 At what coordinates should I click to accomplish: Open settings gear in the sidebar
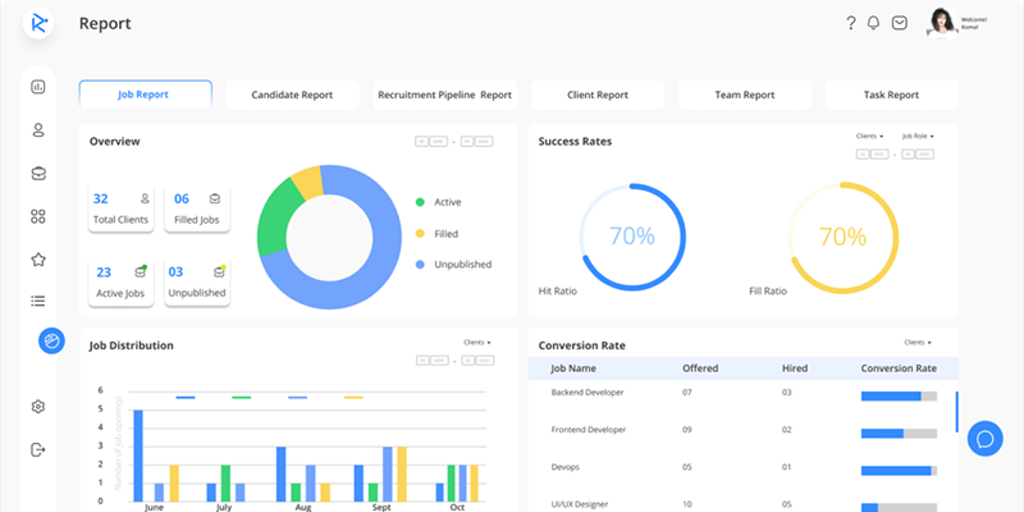pos(38,407)
